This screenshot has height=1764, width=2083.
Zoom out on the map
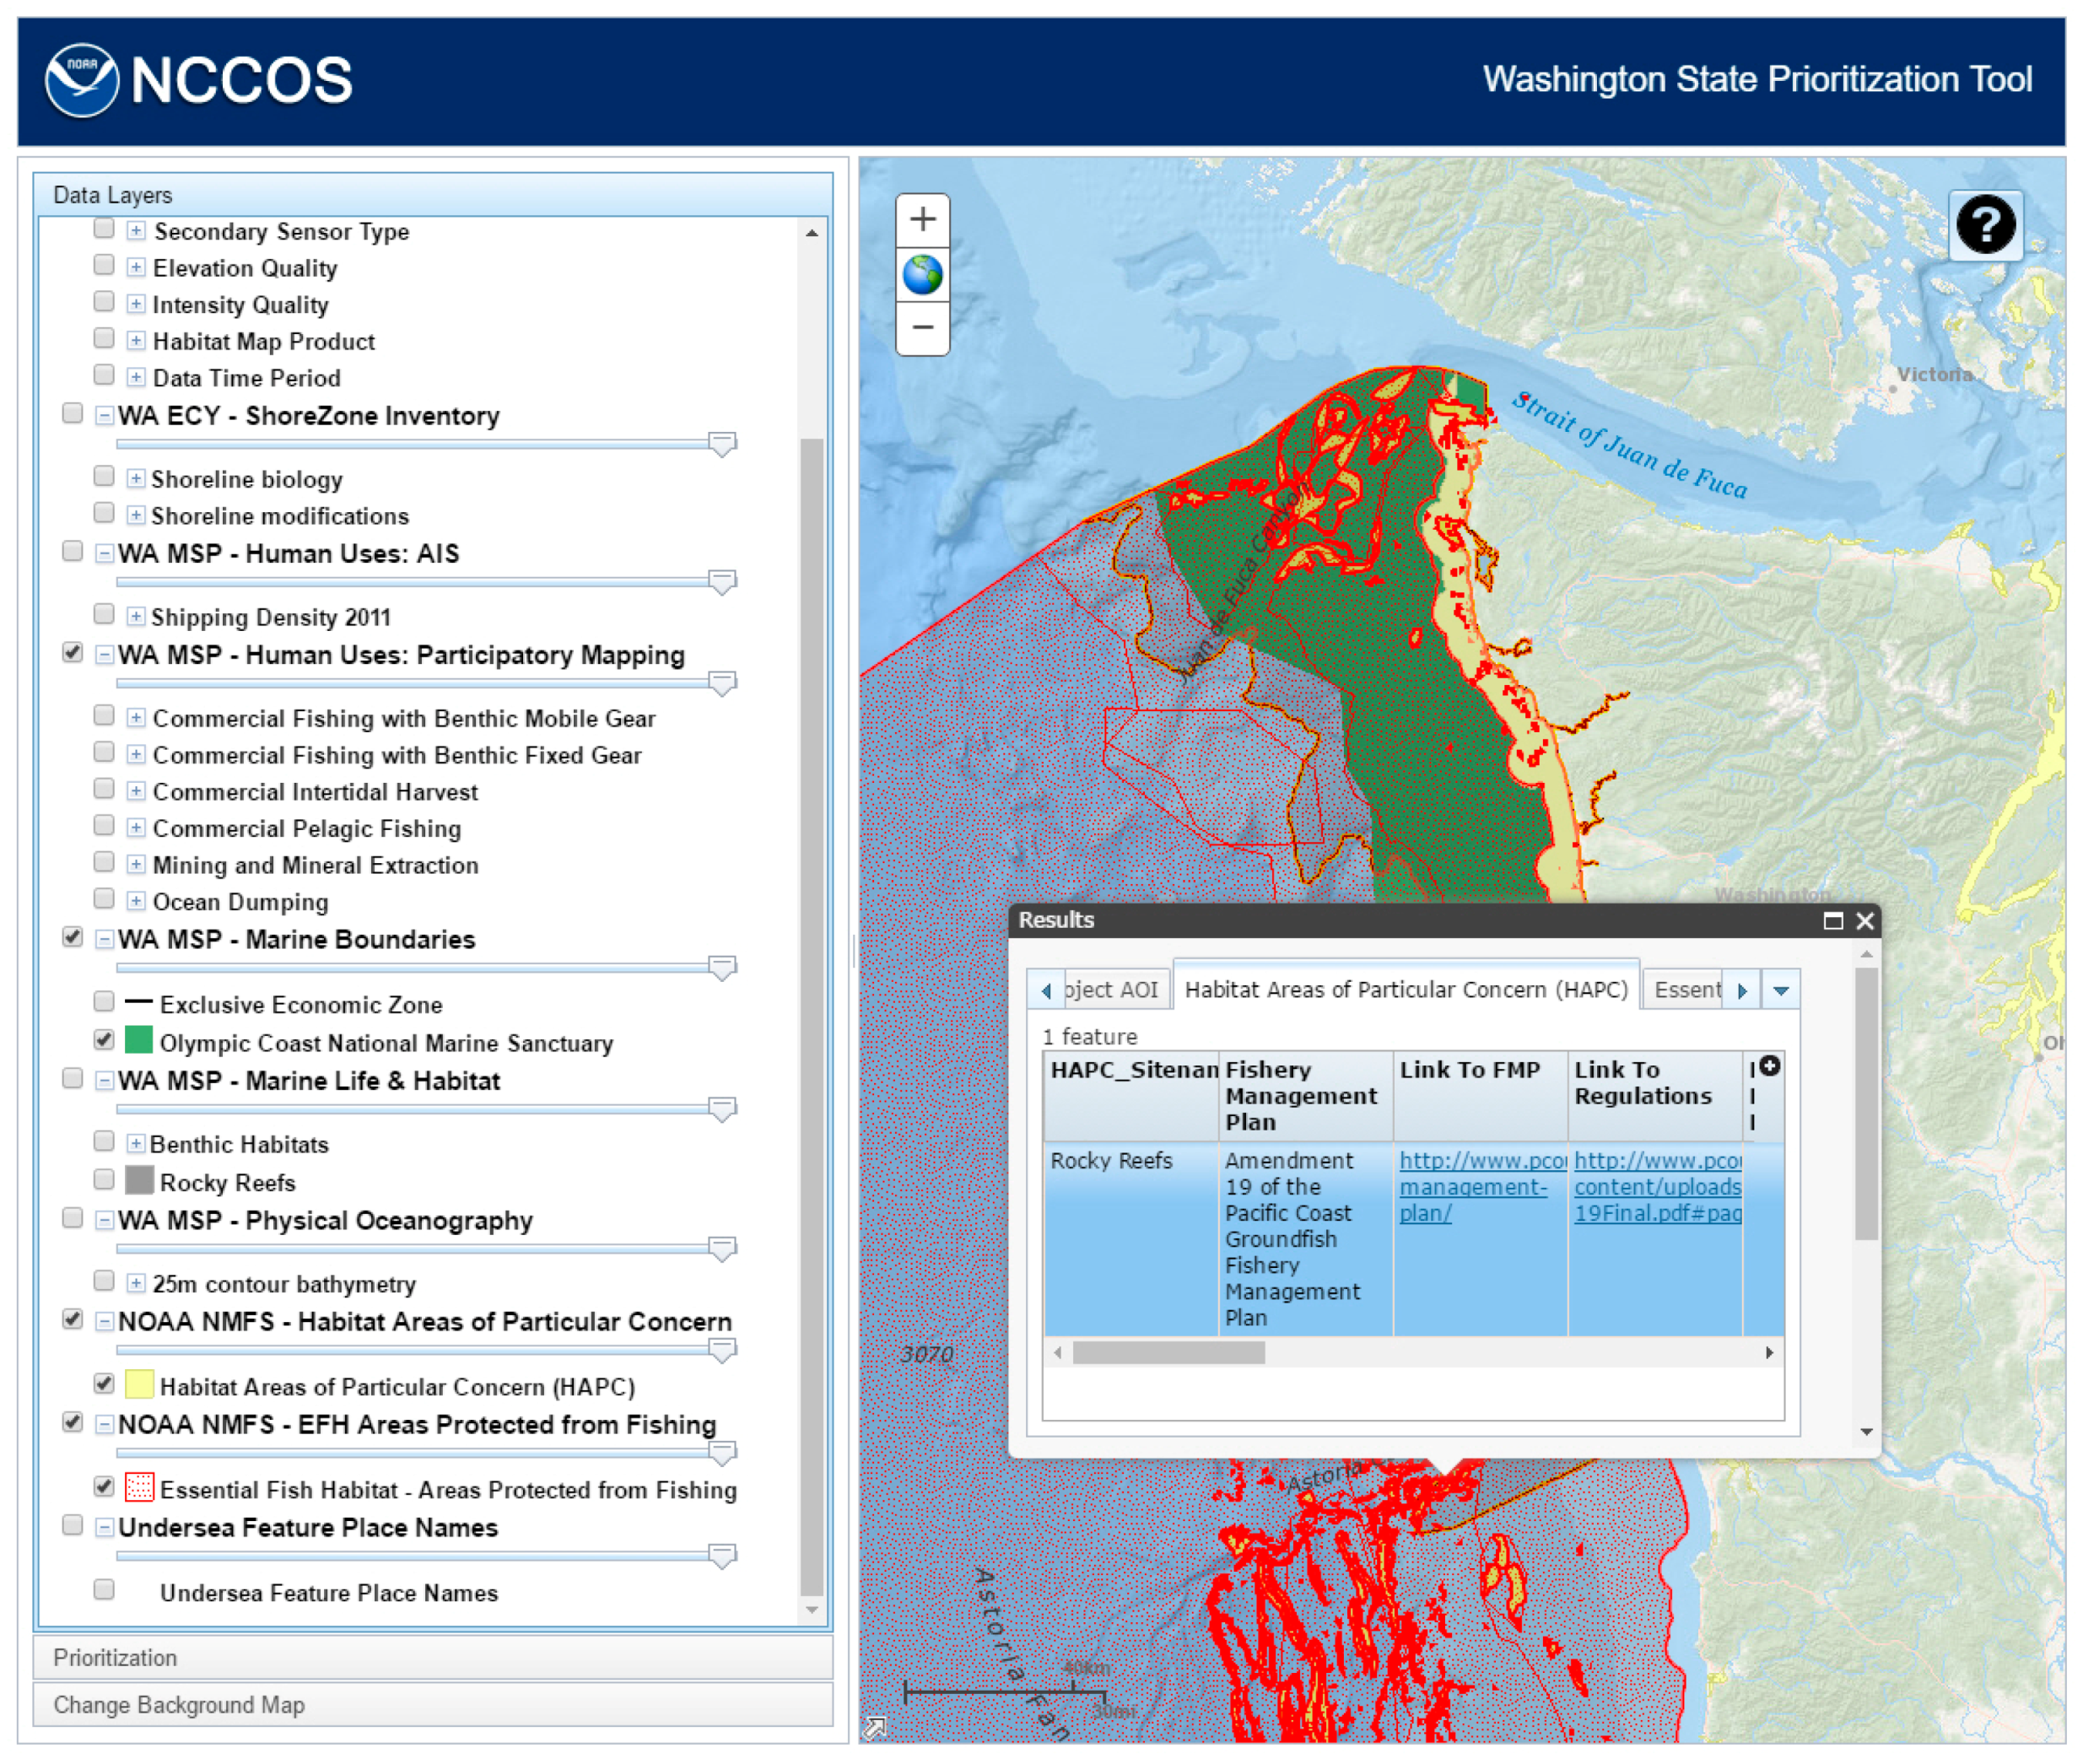pyautogui.click(x=922, y=327)
